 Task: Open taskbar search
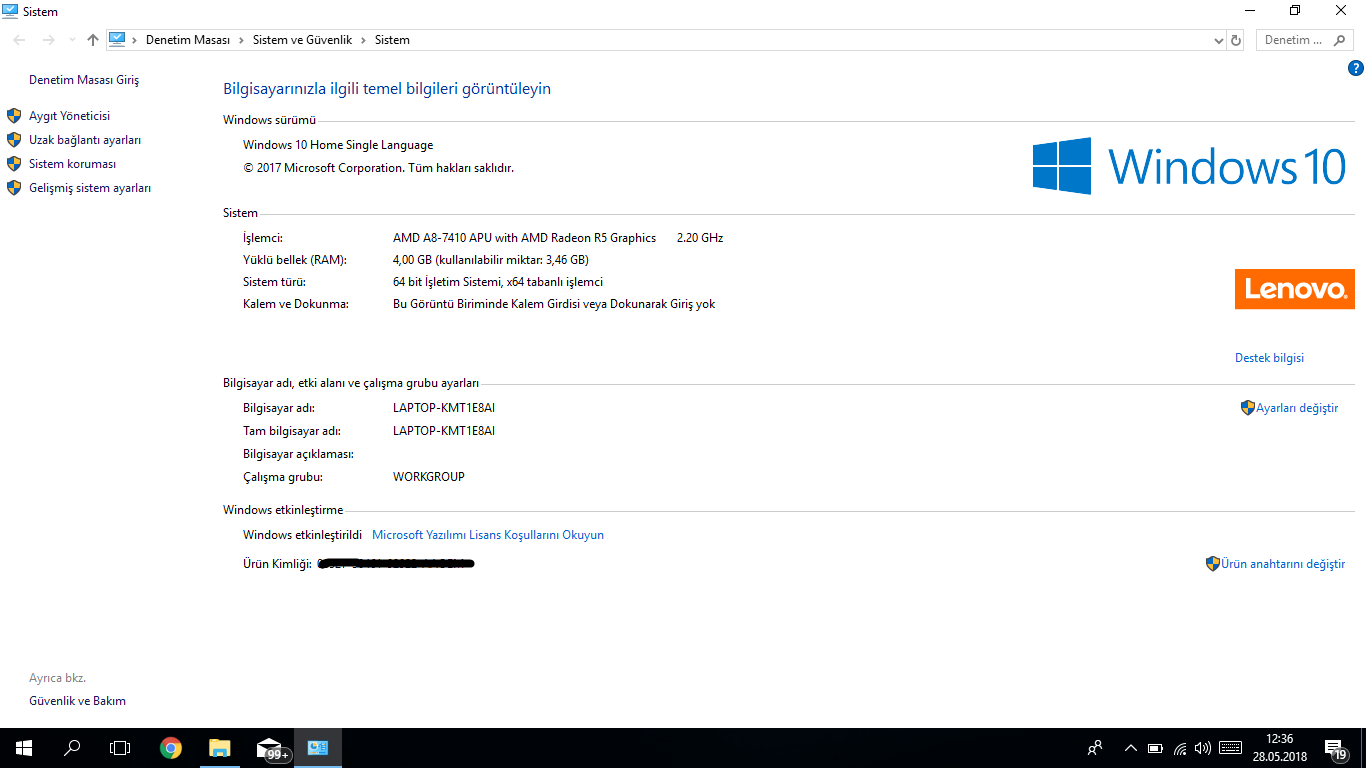tap(72, 748)
